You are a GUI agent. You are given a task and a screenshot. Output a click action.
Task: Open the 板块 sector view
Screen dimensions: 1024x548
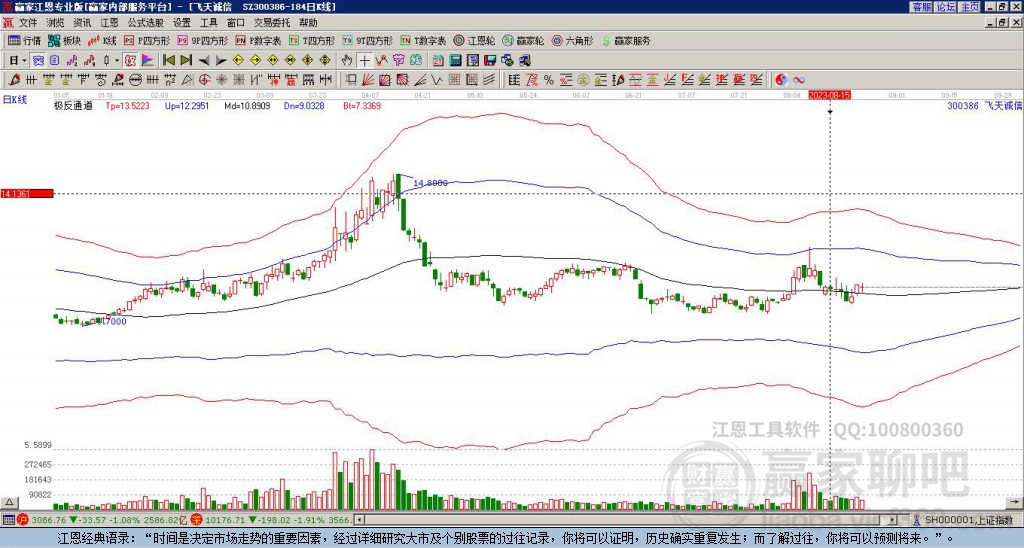(x=65, y=40)
